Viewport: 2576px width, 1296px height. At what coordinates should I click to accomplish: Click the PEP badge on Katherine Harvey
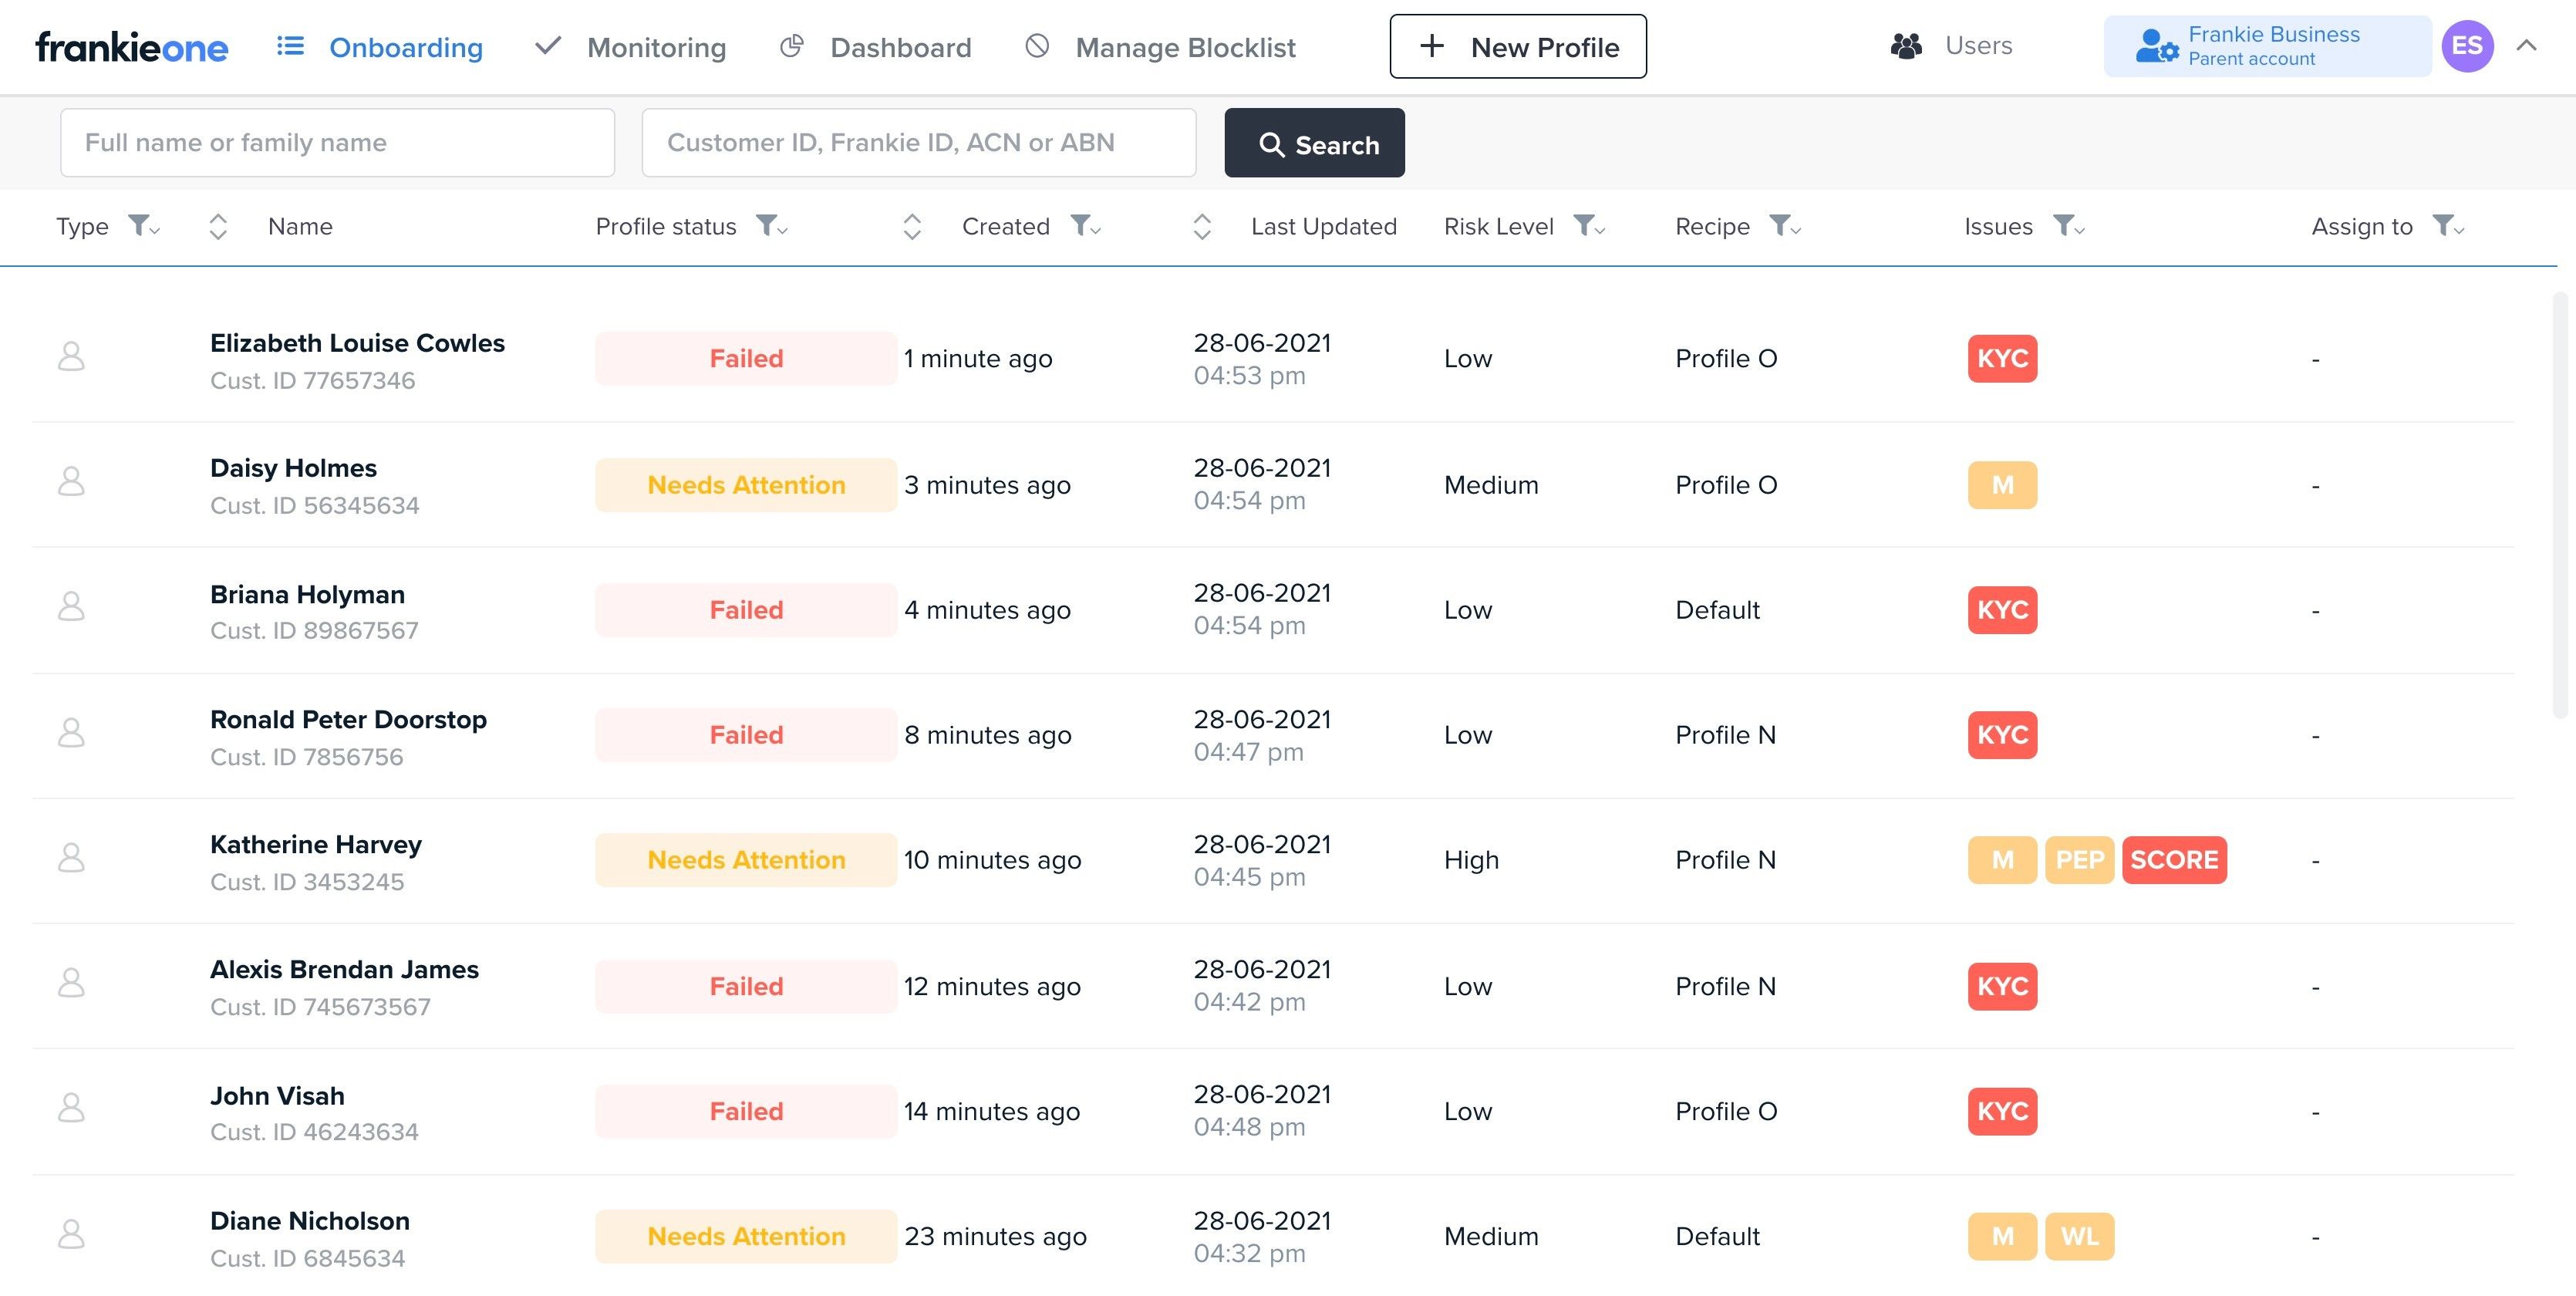click(x=2079, y=860)
